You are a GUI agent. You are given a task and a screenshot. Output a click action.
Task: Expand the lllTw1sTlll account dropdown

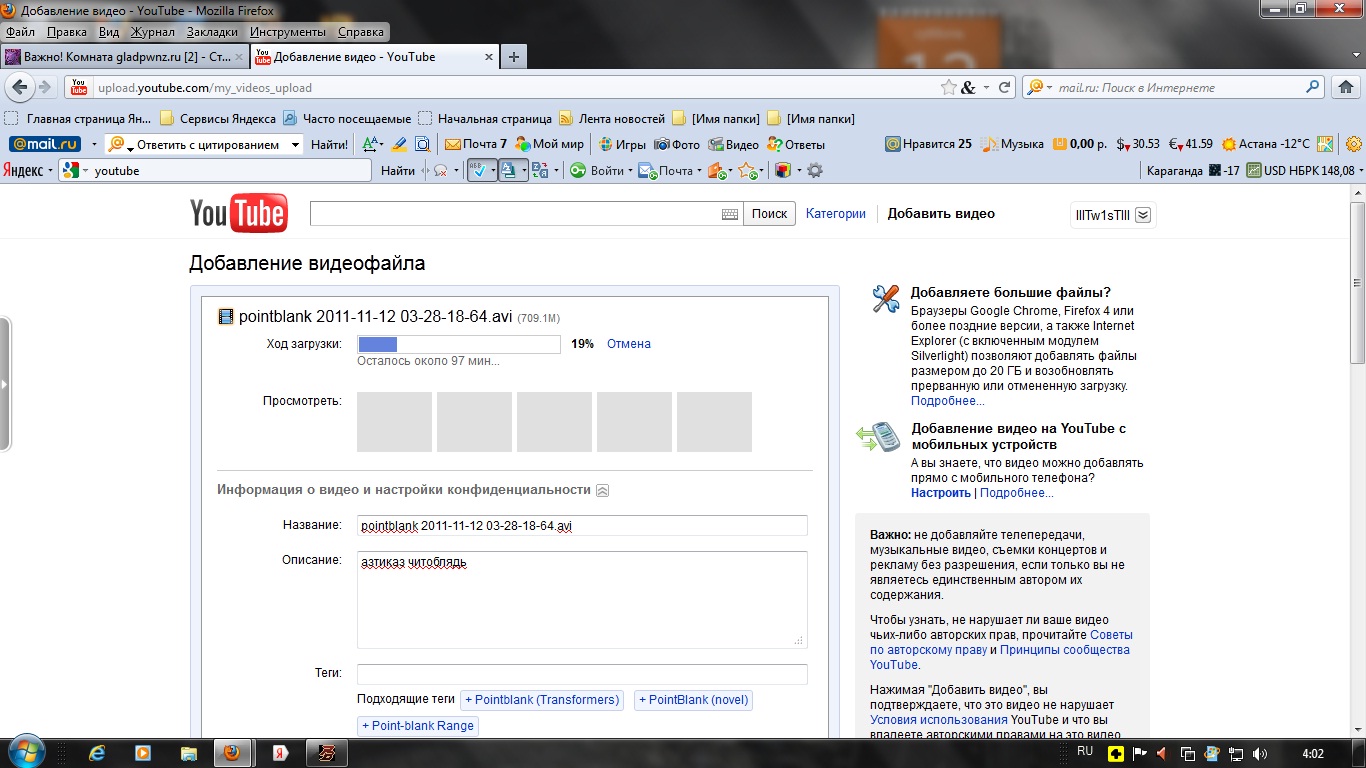(1143, 214)
